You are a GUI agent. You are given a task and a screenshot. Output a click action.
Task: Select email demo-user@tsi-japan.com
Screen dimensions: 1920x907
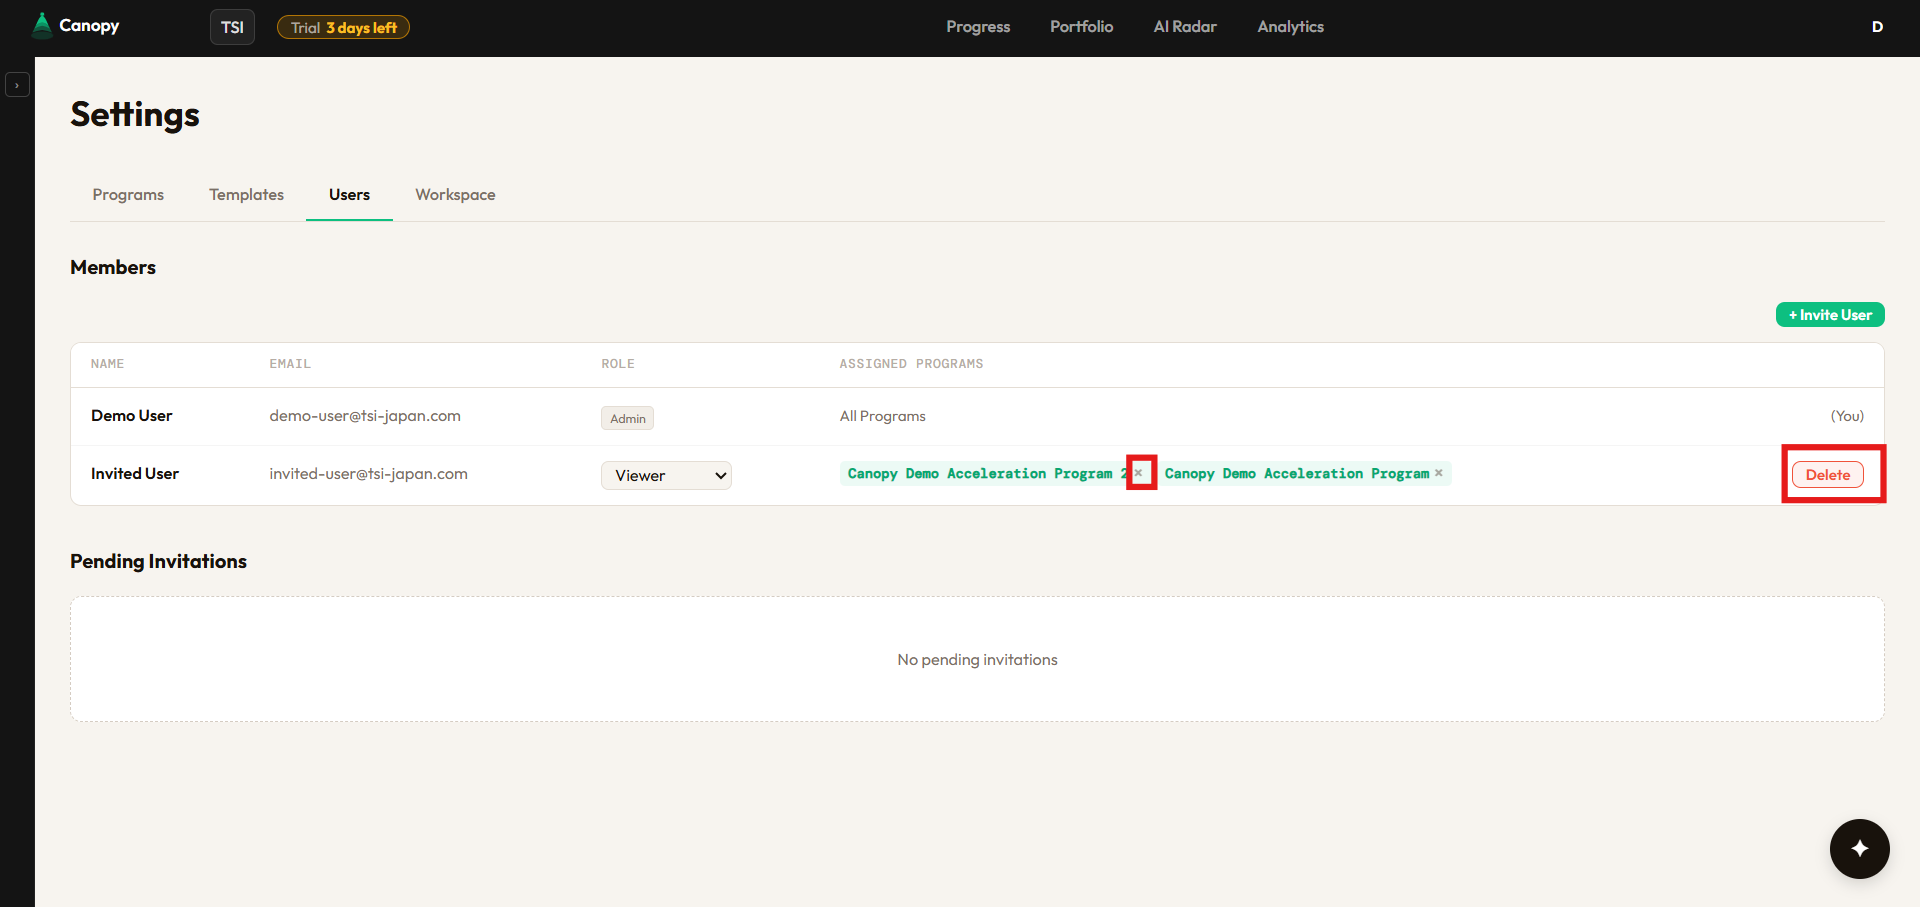[x=365, y=416]
